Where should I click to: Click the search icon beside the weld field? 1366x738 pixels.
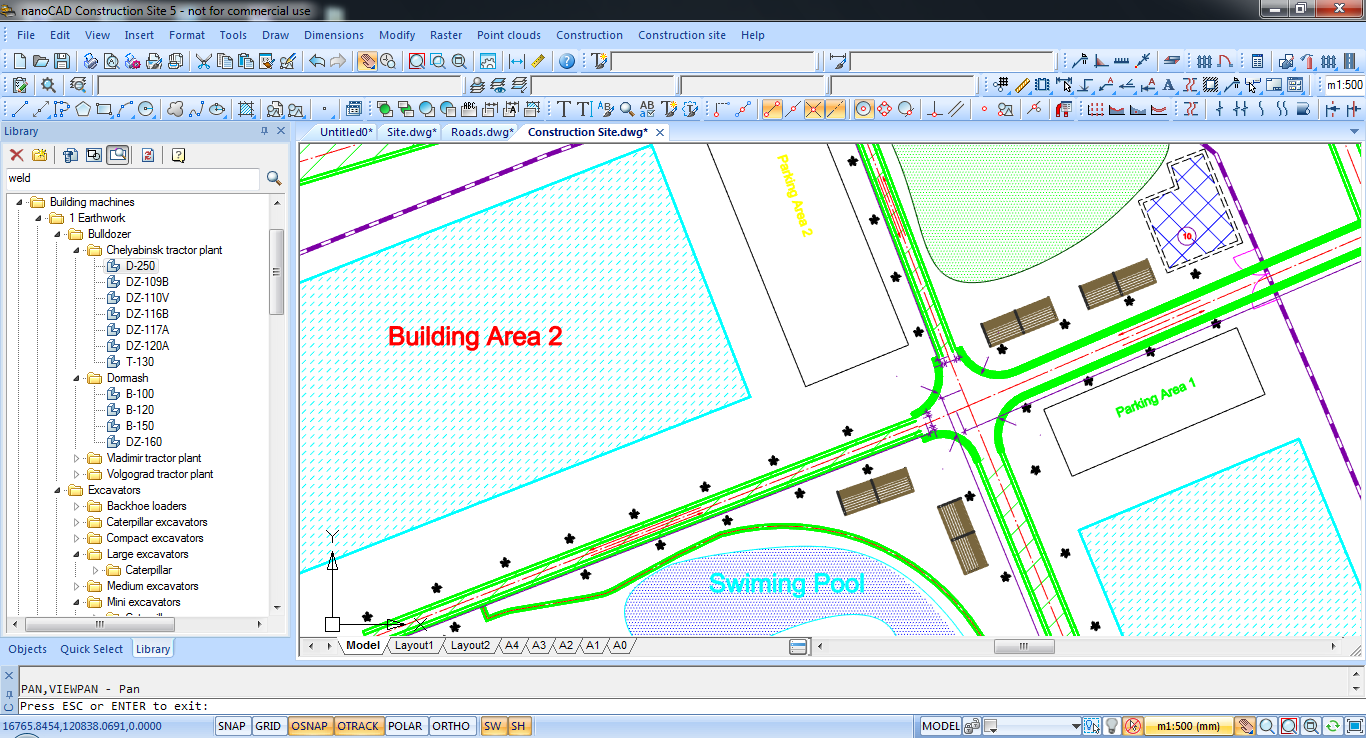pyautogui.click(x=274, y=179)
